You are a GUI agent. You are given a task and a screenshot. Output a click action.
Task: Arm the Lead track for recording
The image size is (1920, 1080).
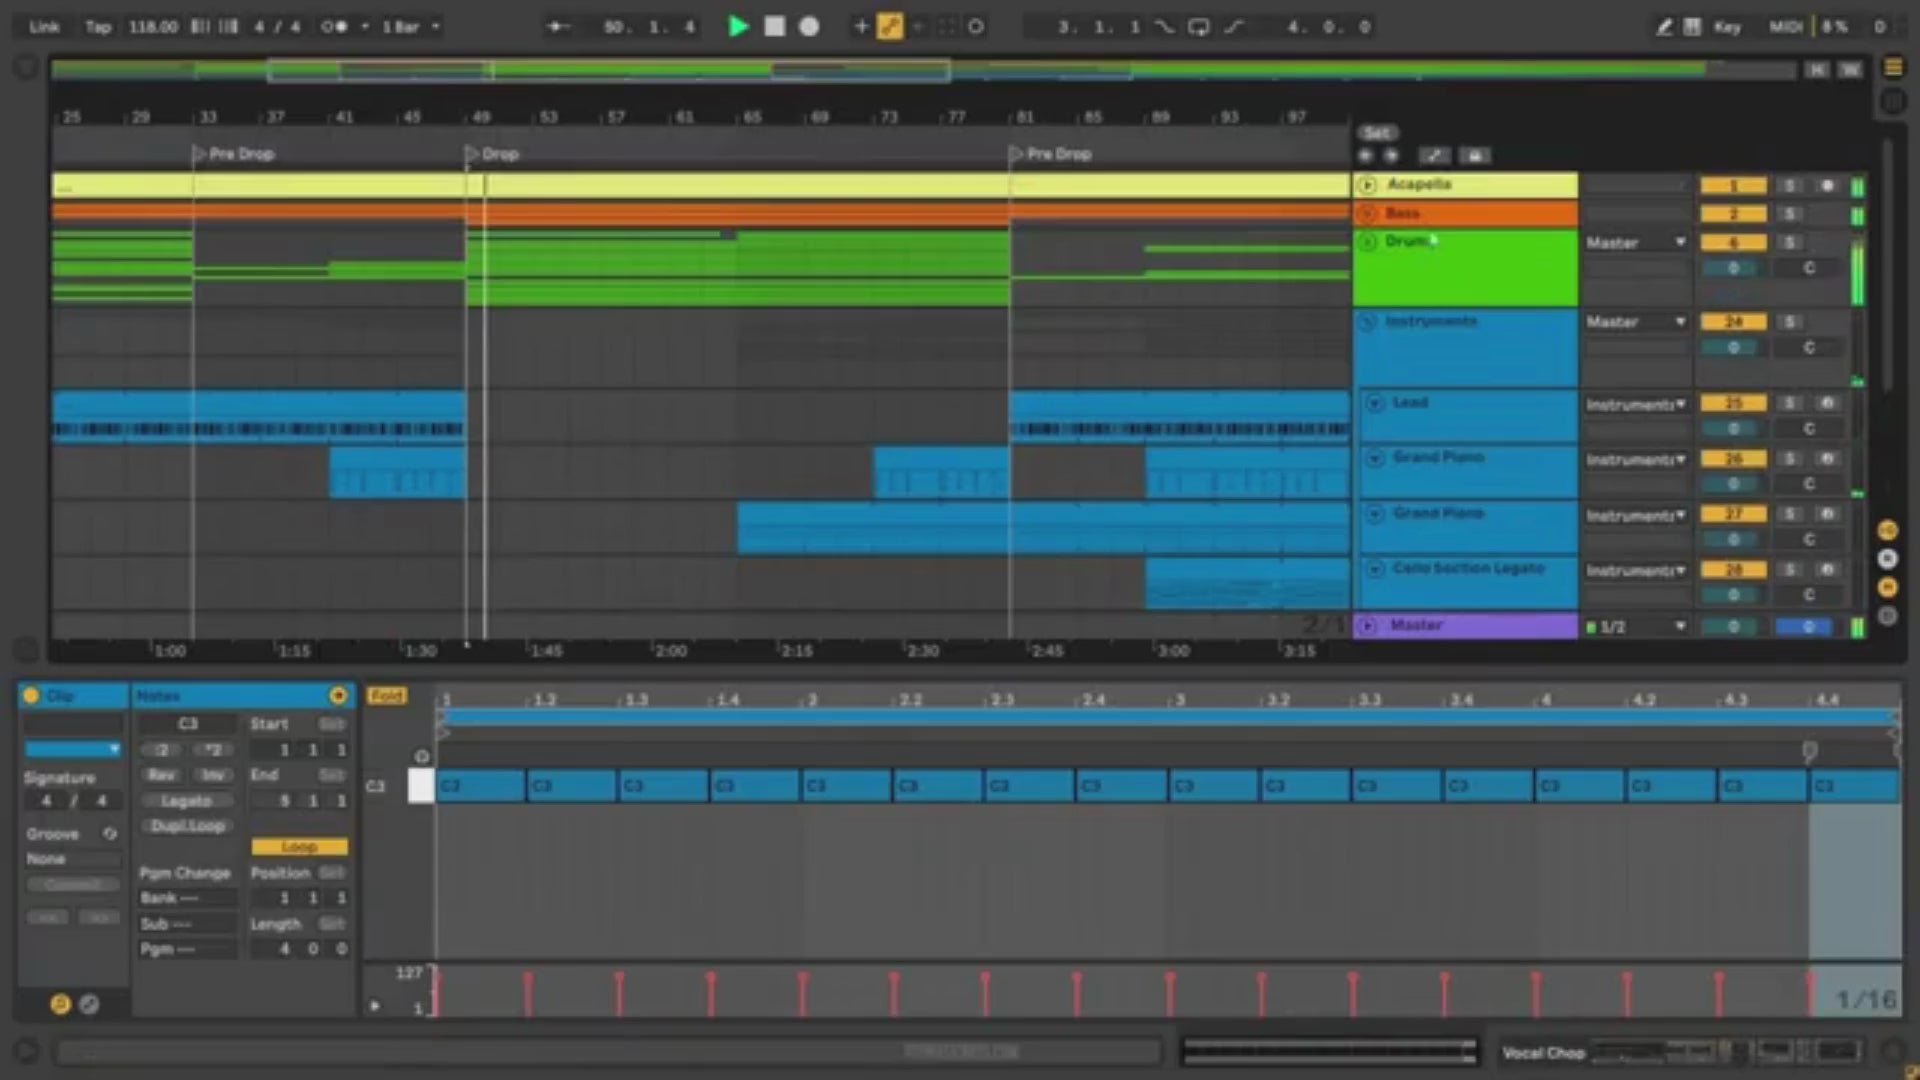(x=1827, y=403)
